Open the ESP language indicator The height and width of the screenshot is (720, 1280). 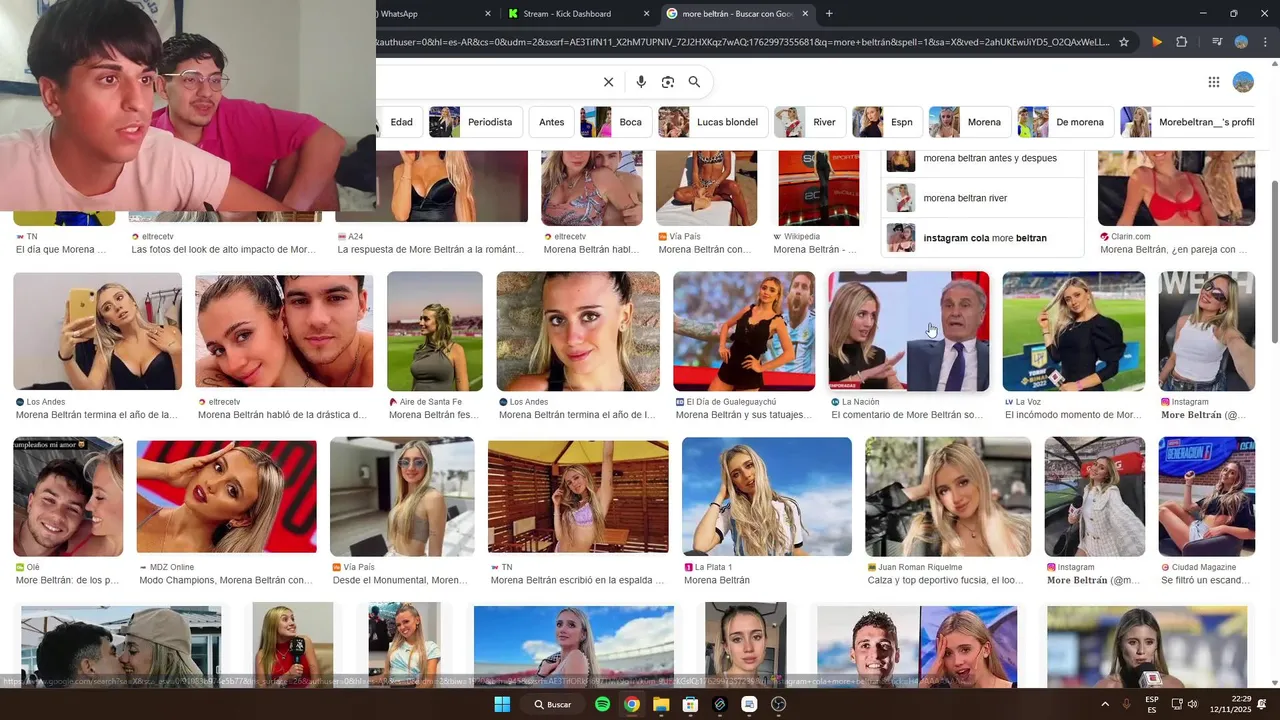(x=1152, y=704)
